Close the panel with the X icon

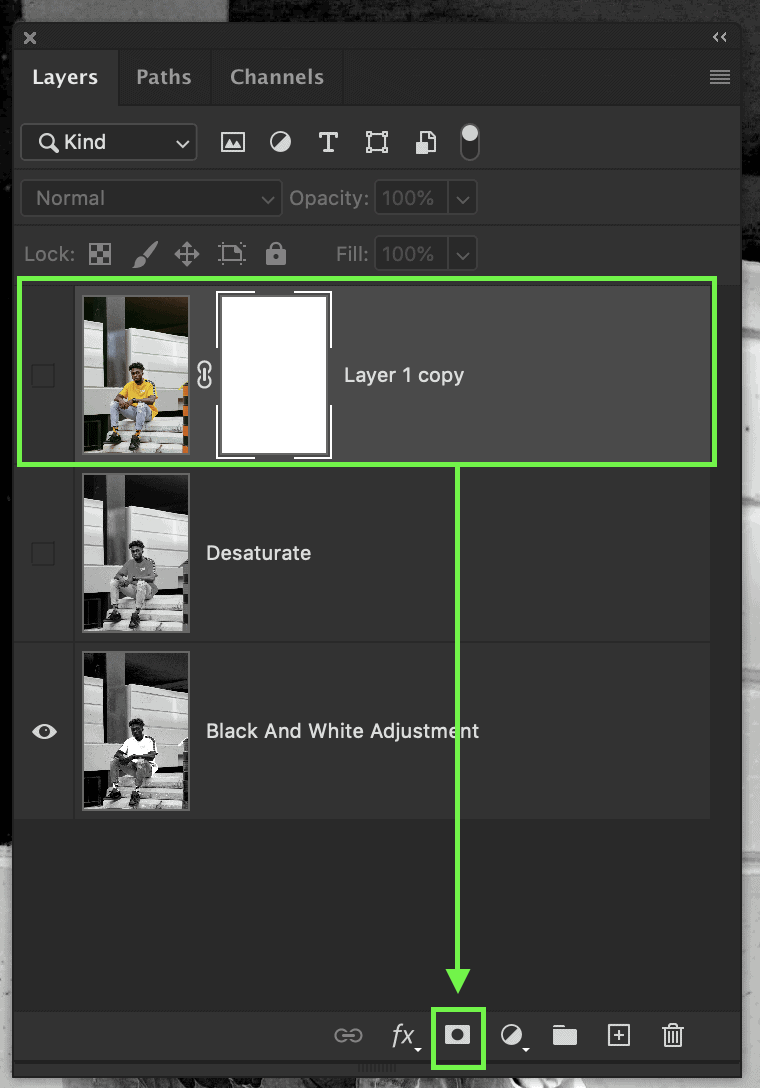click(30, 37)
